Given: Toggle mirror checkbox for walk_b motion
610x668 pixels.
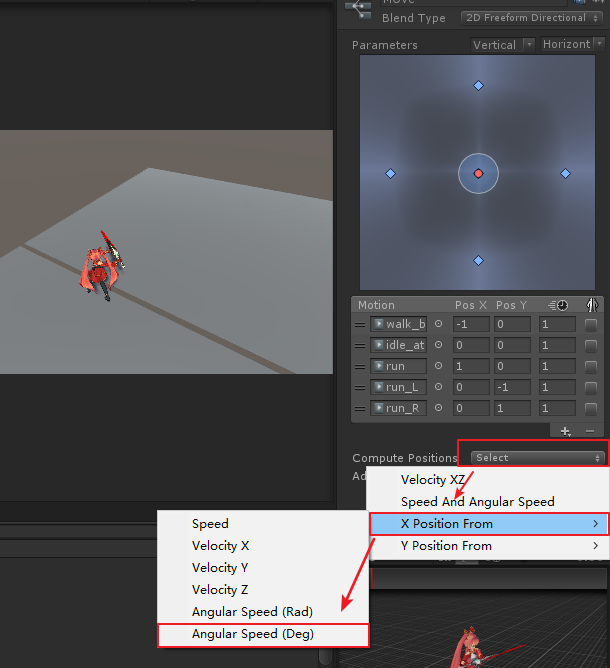Looking at the screenshot, I should (590, 325).
